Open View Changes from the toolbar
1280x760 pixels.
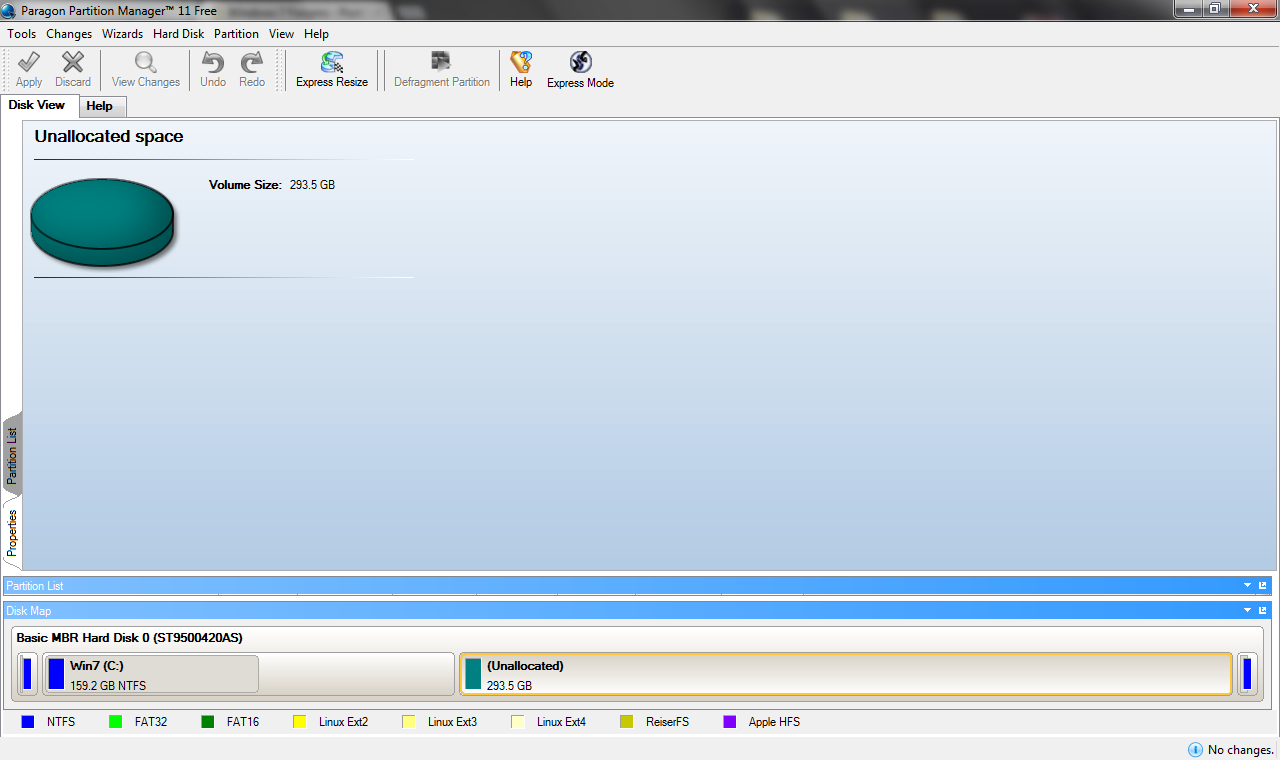[146, 70]
